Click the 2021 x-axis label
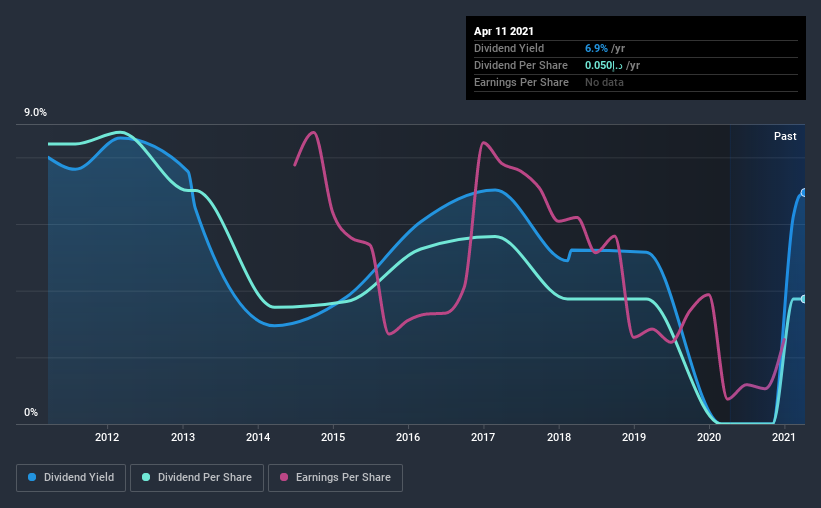The width and height of the screenshot is (821, 508). (784, 437)
